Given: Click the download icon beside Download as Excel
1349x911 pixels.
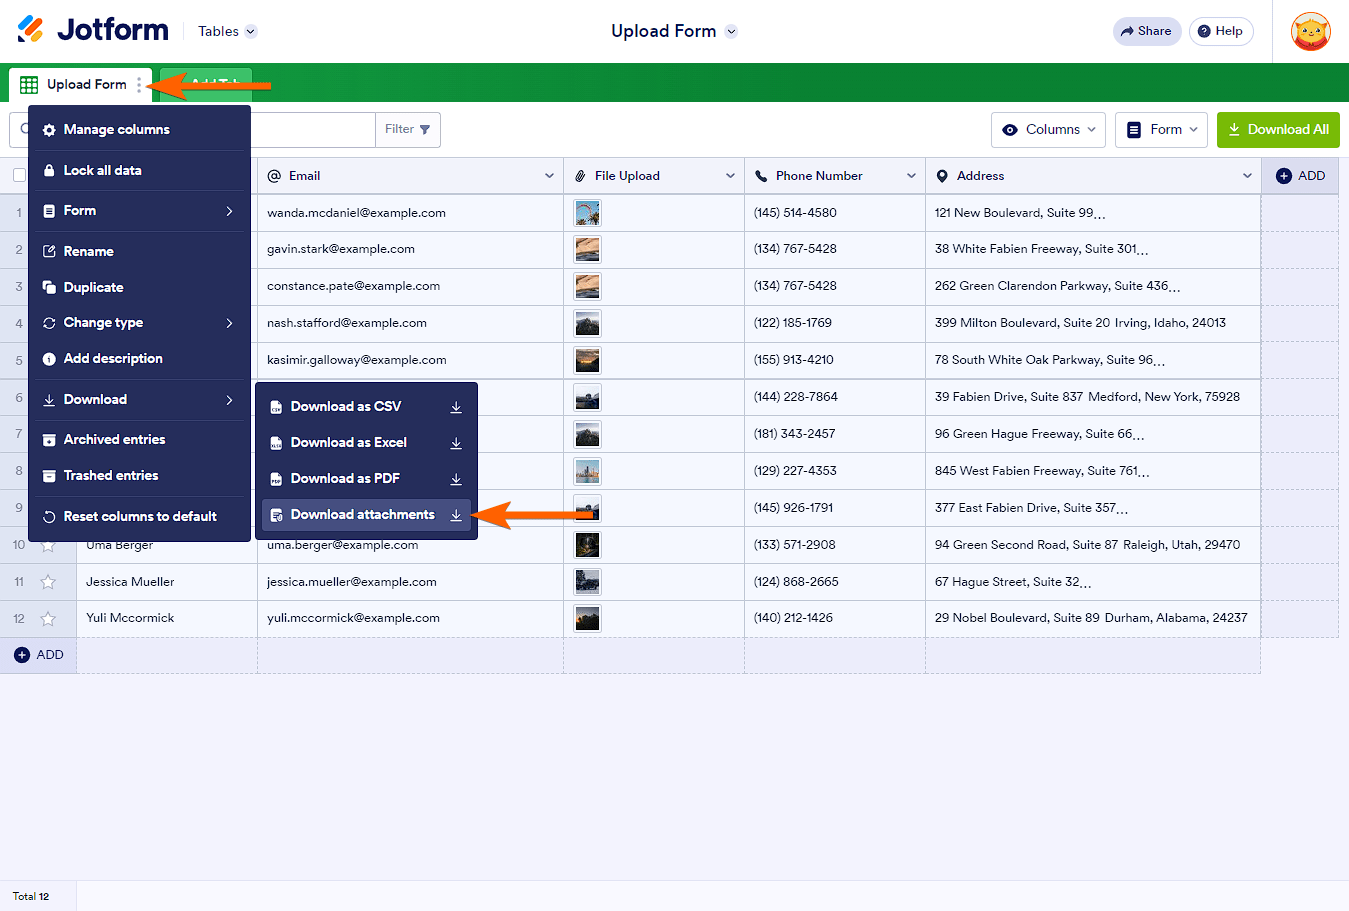Looking at the screenshot, I should (456, 443).
